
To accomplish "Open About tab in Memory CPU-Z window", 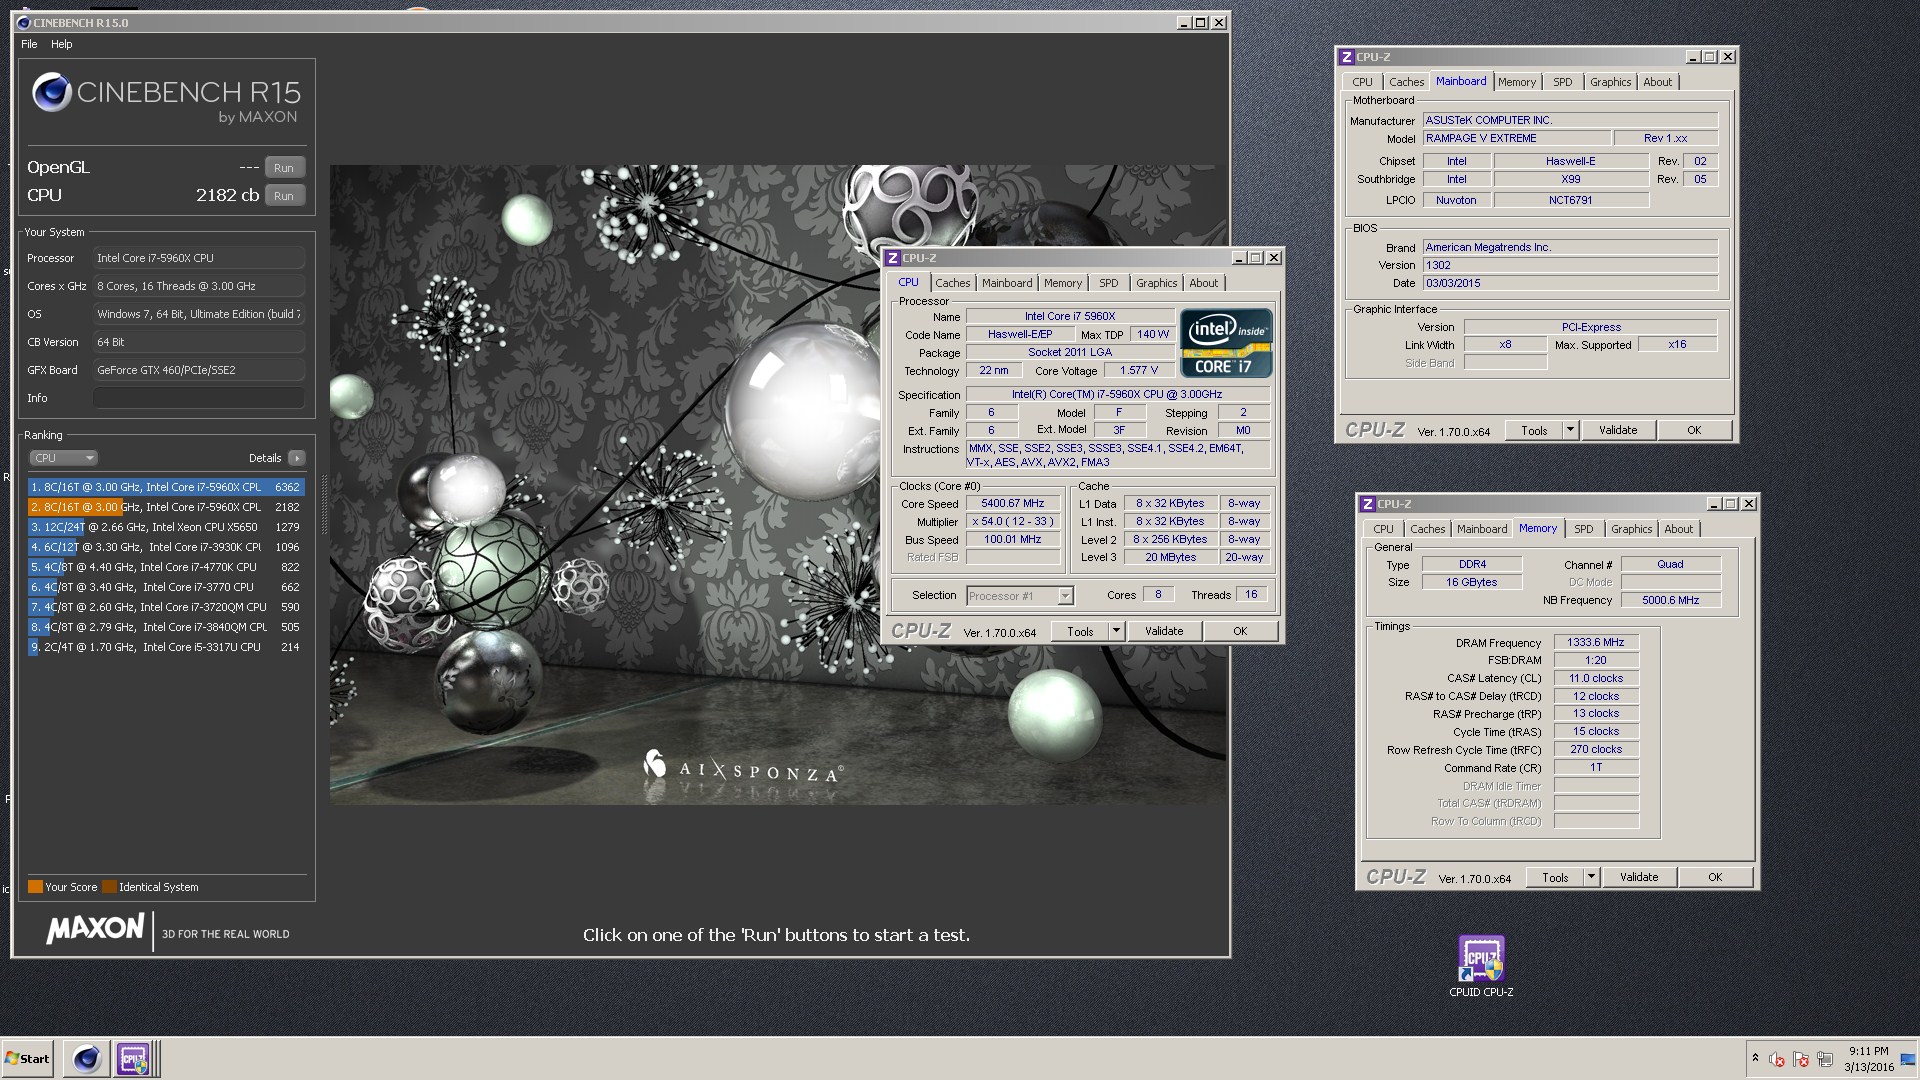I will click(x=1679, y=529).
